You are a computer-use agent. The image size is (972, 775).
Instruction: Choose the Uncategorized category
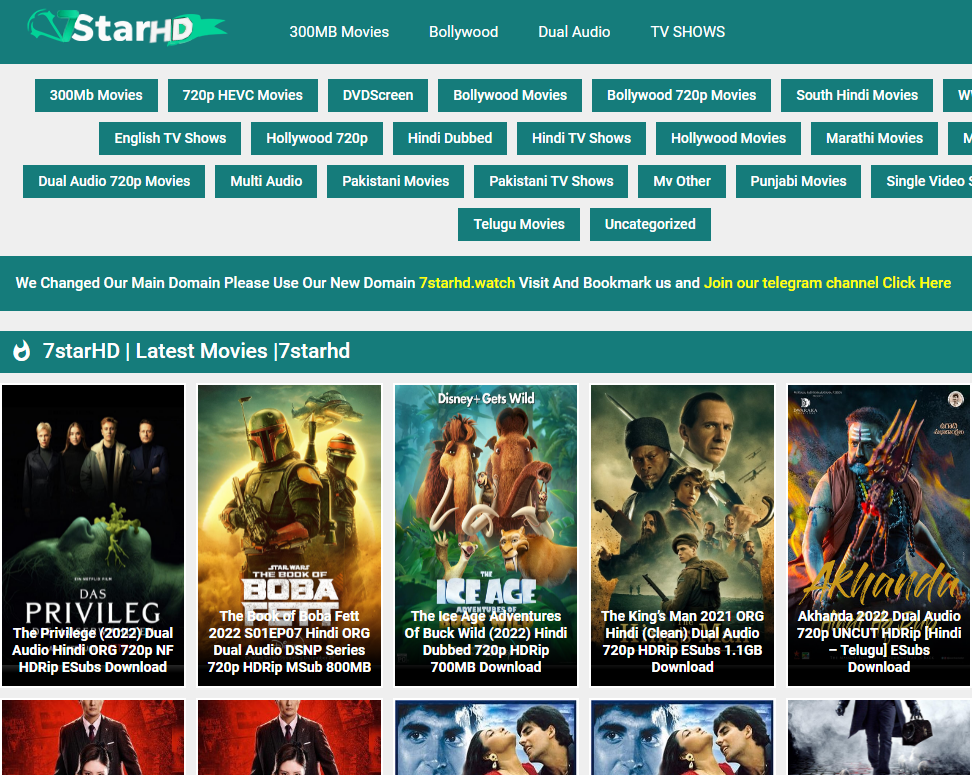click(x=650, y=224)
